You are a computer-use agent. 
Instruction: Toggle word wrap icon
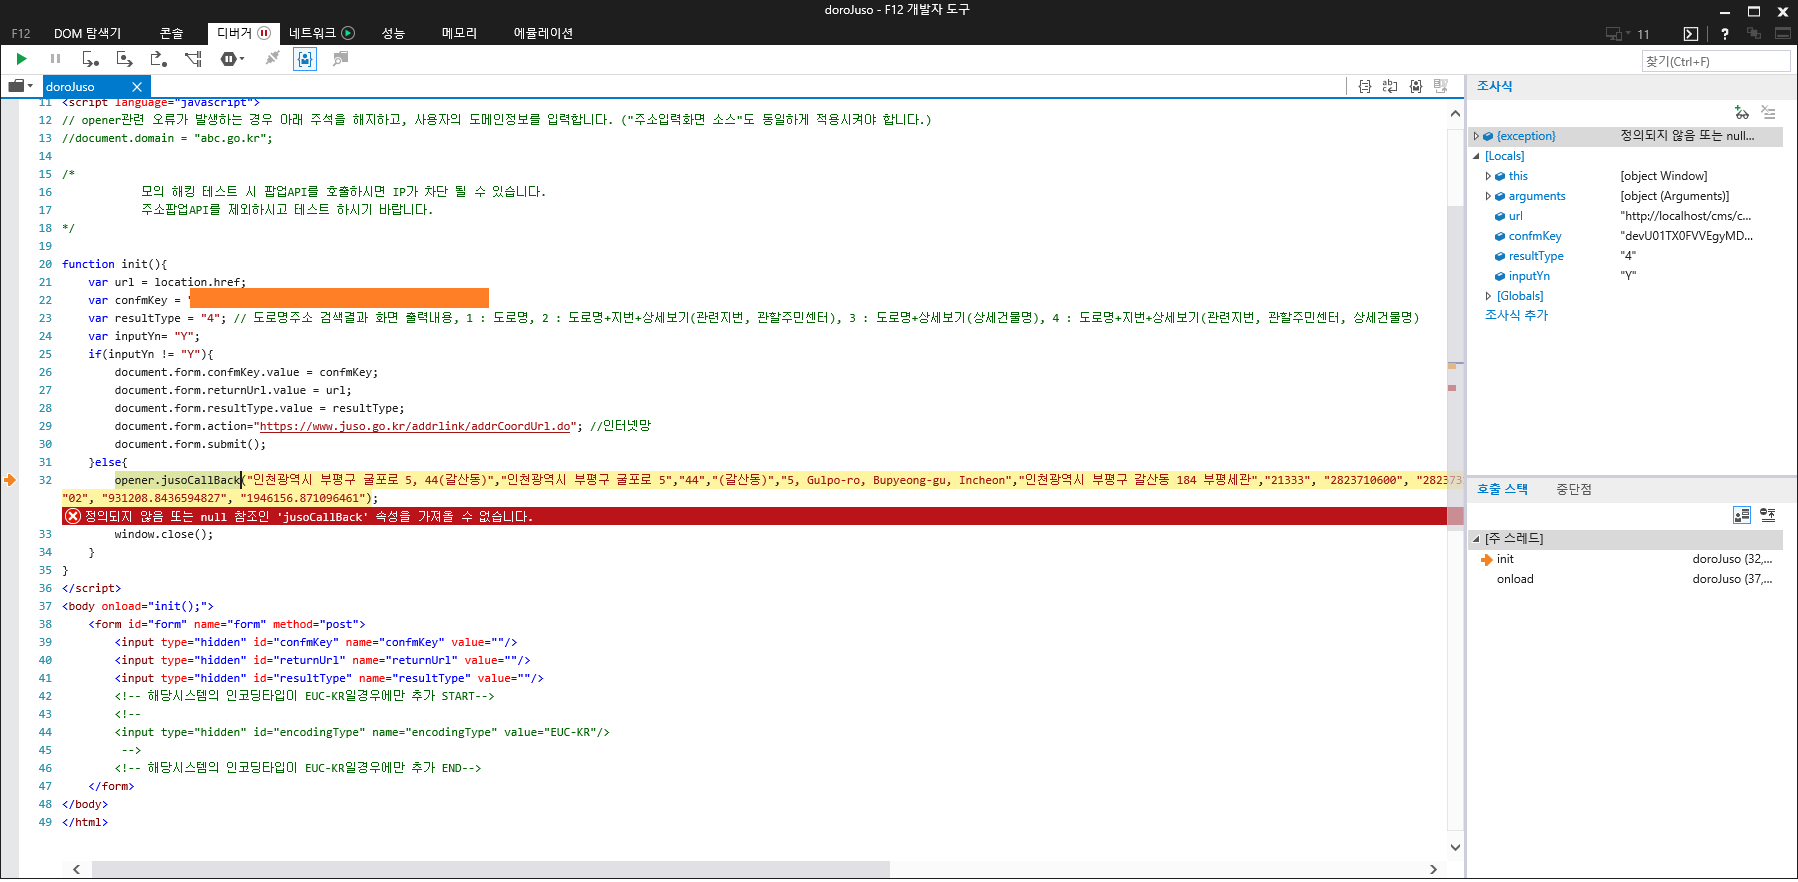click(x=1390, y=86)
